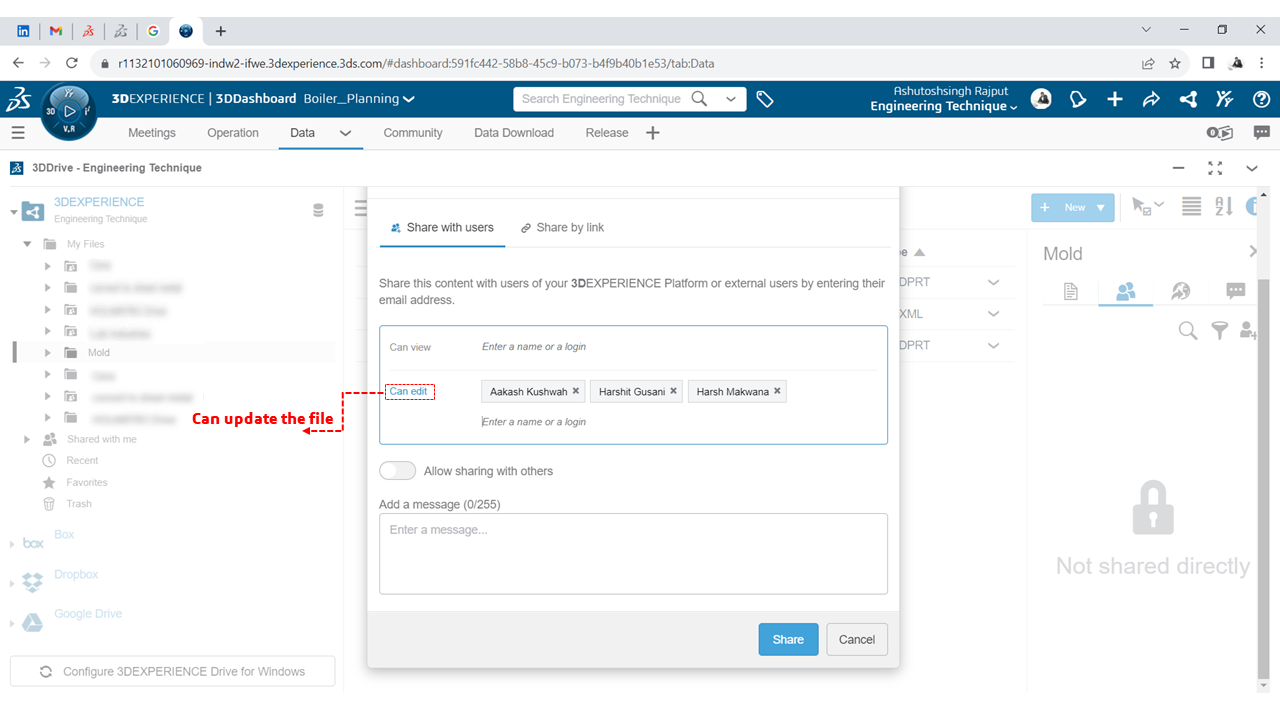This screenshot has height=720, width=1280.
Task: Click the filter funnel in Mold panel
Action: [x=1219, y=330]
